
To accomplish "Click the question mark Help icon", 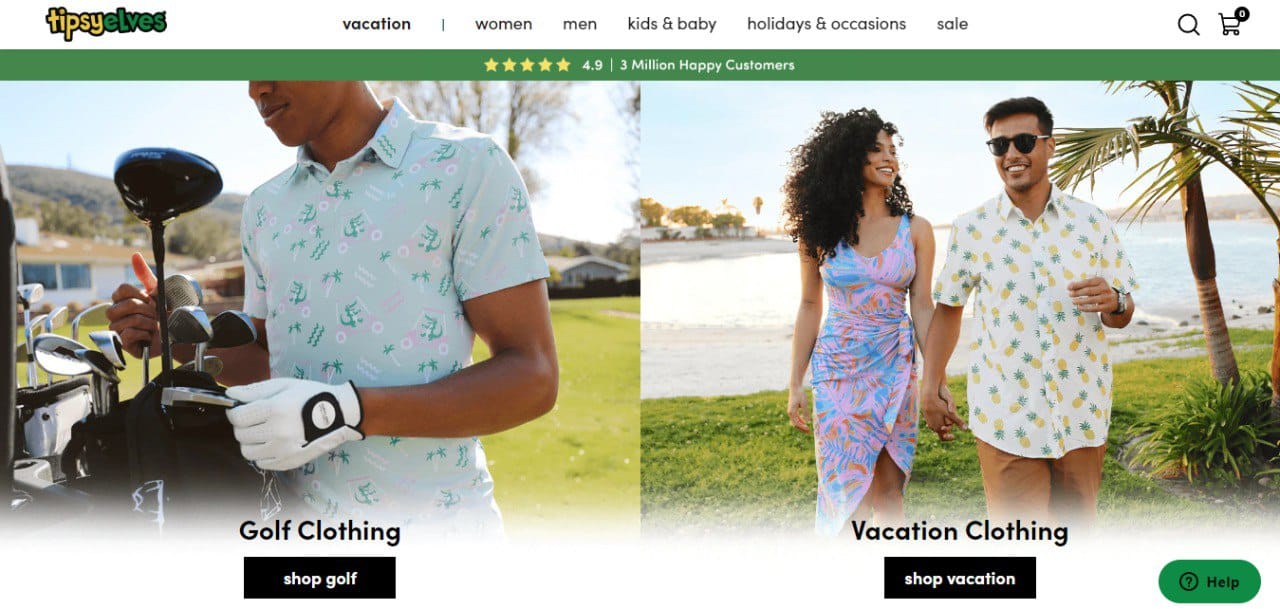I will click(x=1188, y=582).
